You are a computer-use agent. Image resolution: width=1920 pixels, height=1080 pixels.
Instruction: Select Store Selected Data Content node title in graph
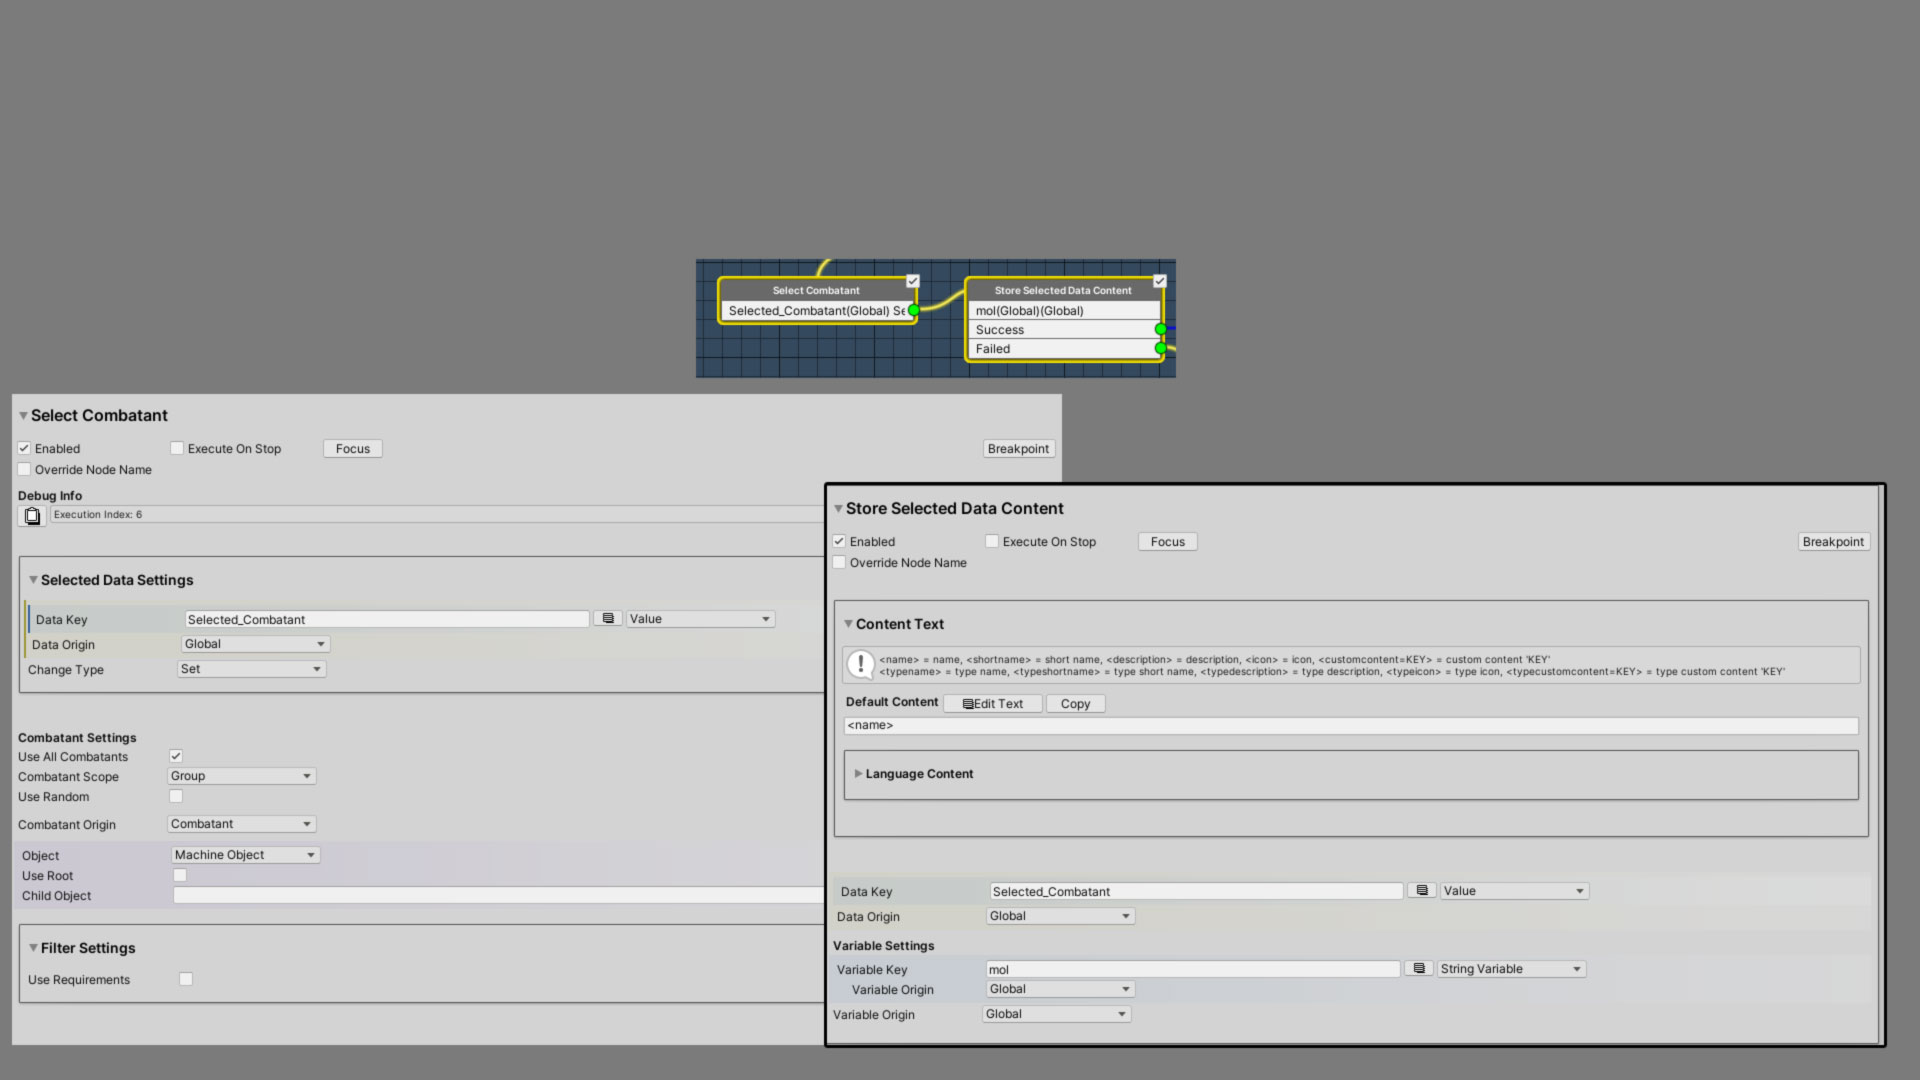[x=1063, y=291]
